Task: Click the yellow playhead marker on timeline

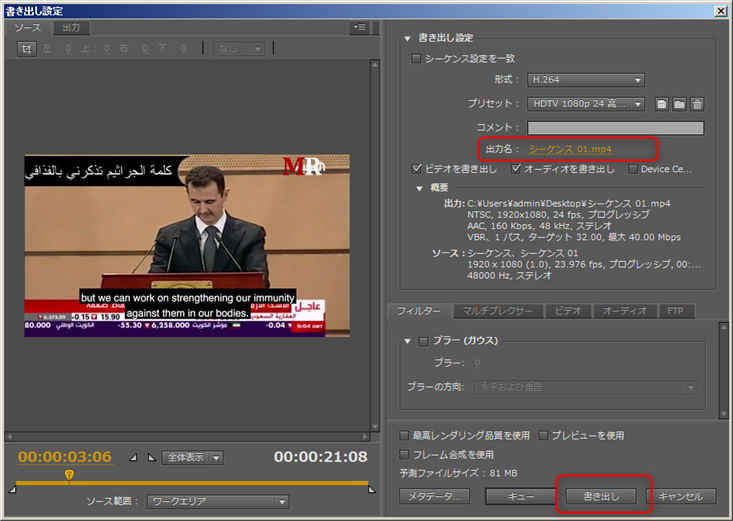Action: click(69, 475)
